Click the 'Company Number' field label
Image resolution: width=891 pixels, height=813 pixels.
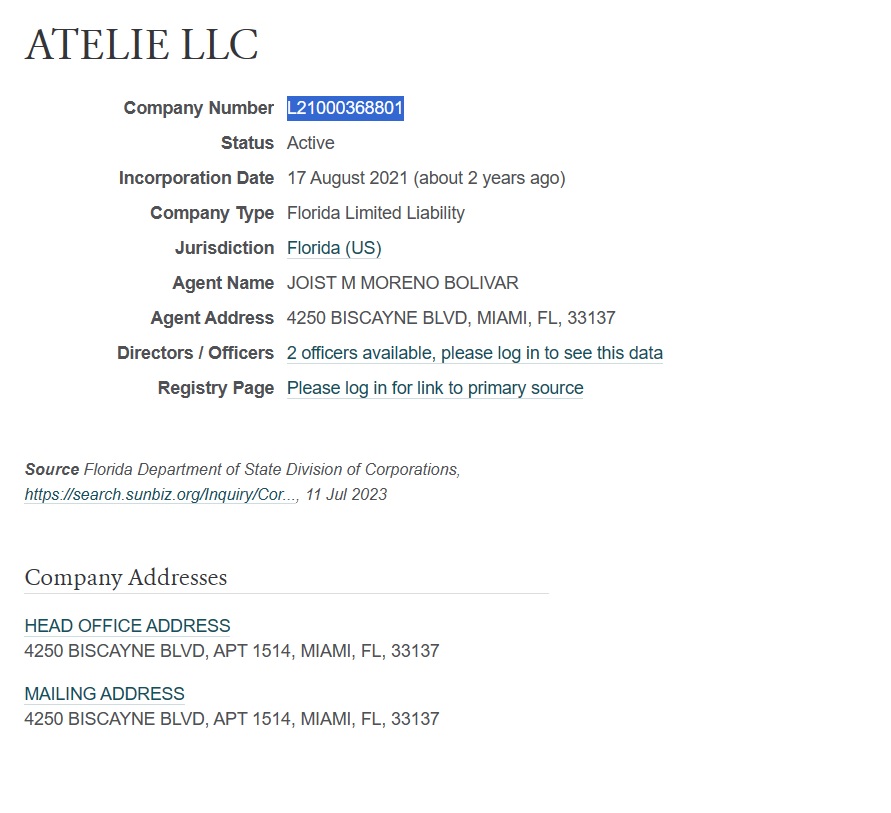(x=199, y=108)
